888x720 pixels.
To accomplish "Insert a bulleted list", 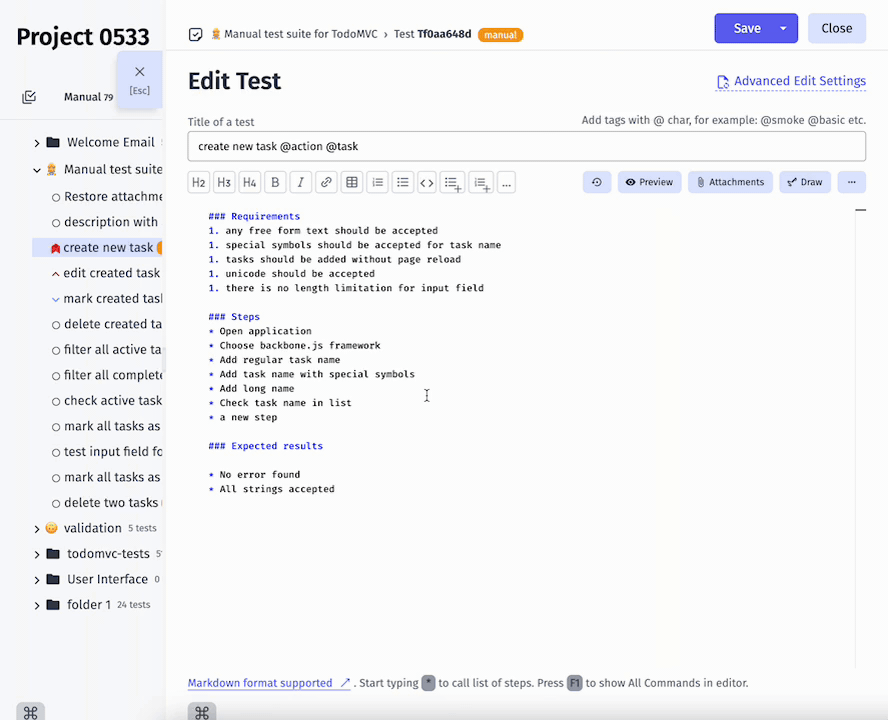I will (403, 182).
